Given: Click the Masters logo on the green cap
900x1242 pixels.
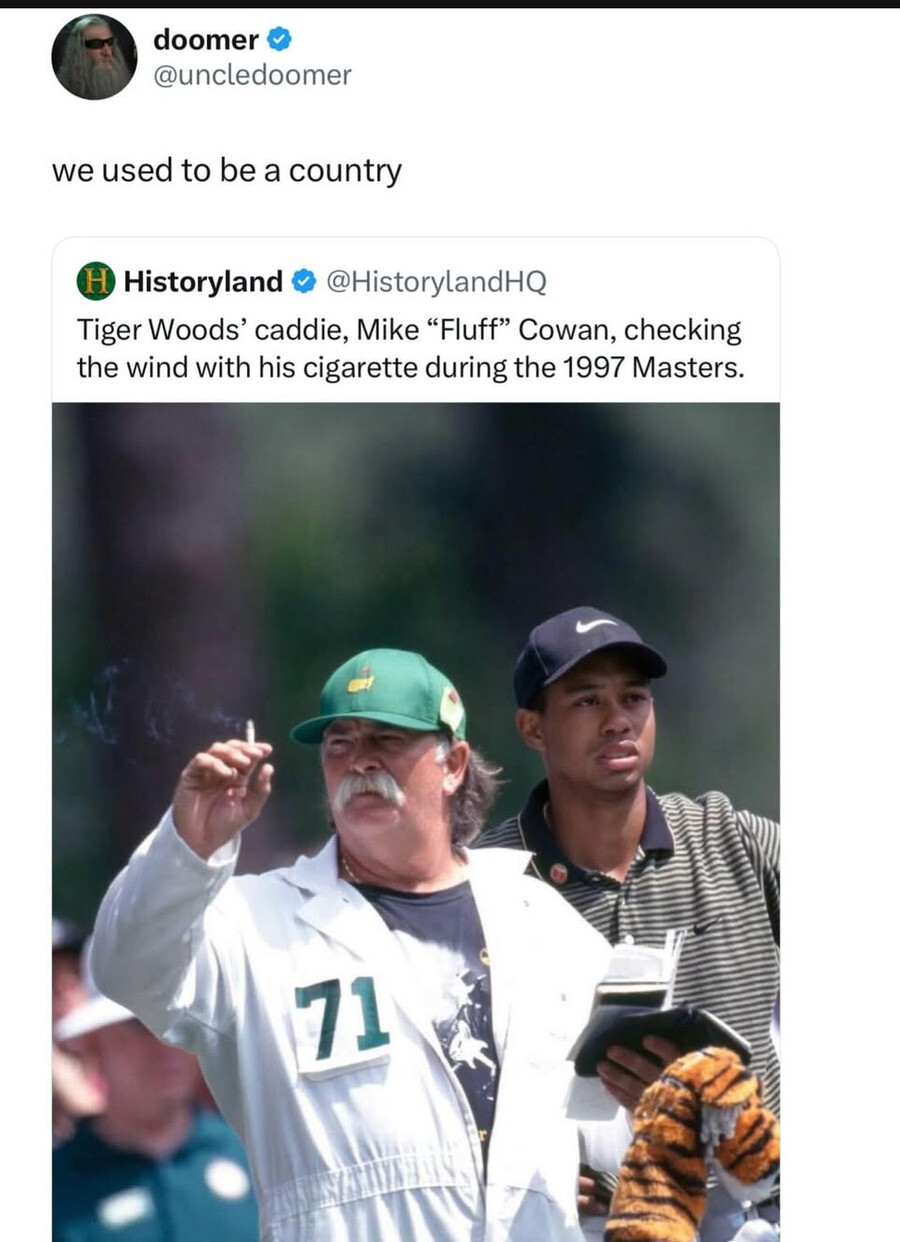Looking at the screenshot, I should (362, 681).
